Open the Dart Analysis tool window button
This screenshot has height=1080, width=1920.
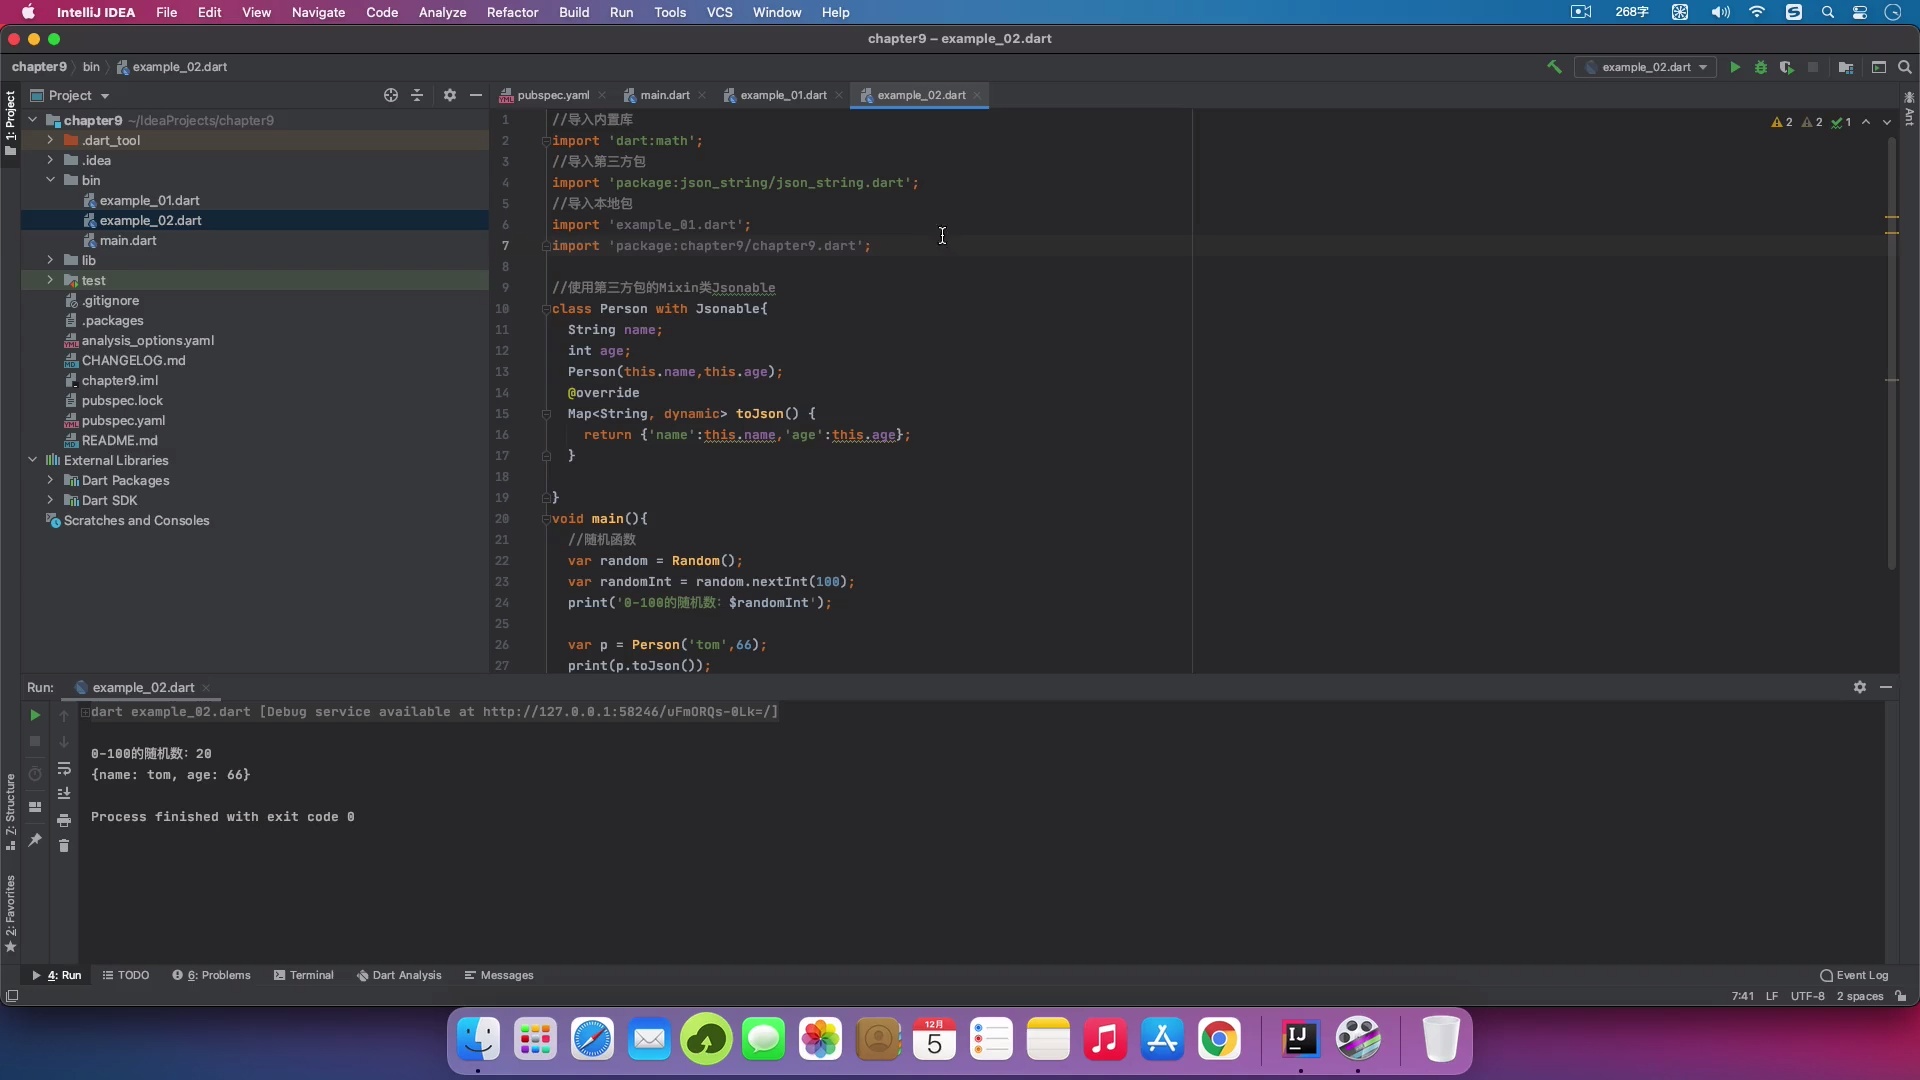399,975
